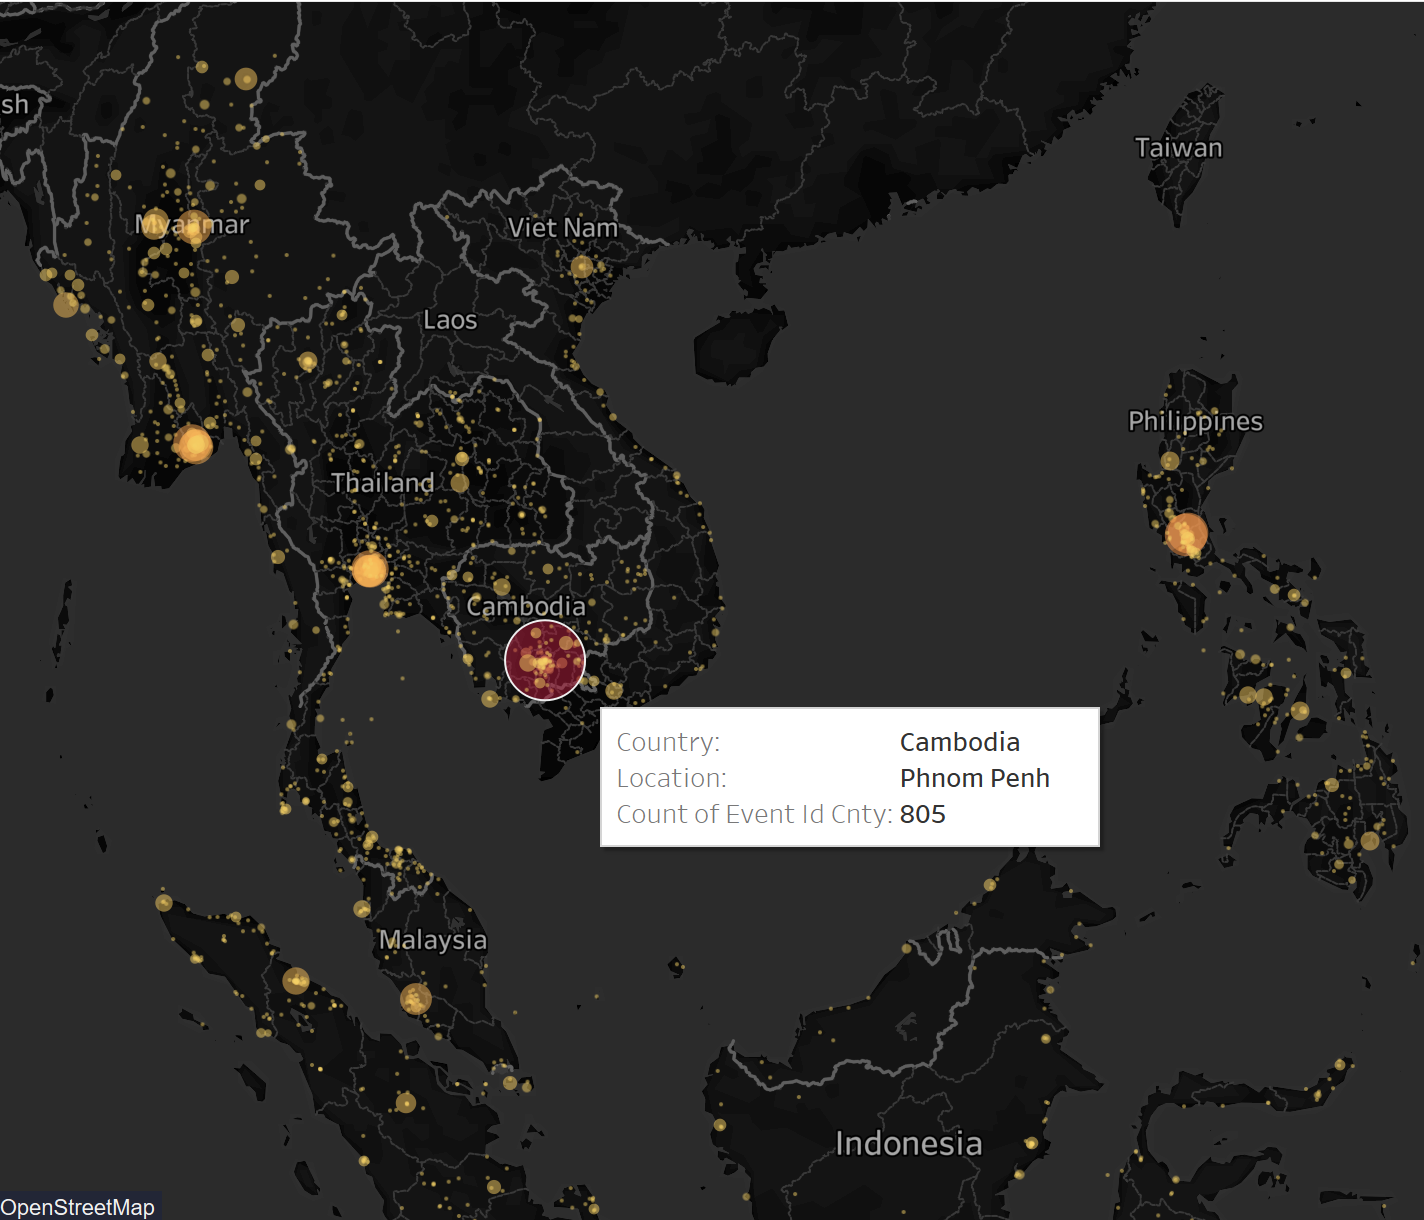Screen dimensions: 1424x1220
Task: Click the Hanoi circle below Viet Nam label
Action: tap(582, 267)
